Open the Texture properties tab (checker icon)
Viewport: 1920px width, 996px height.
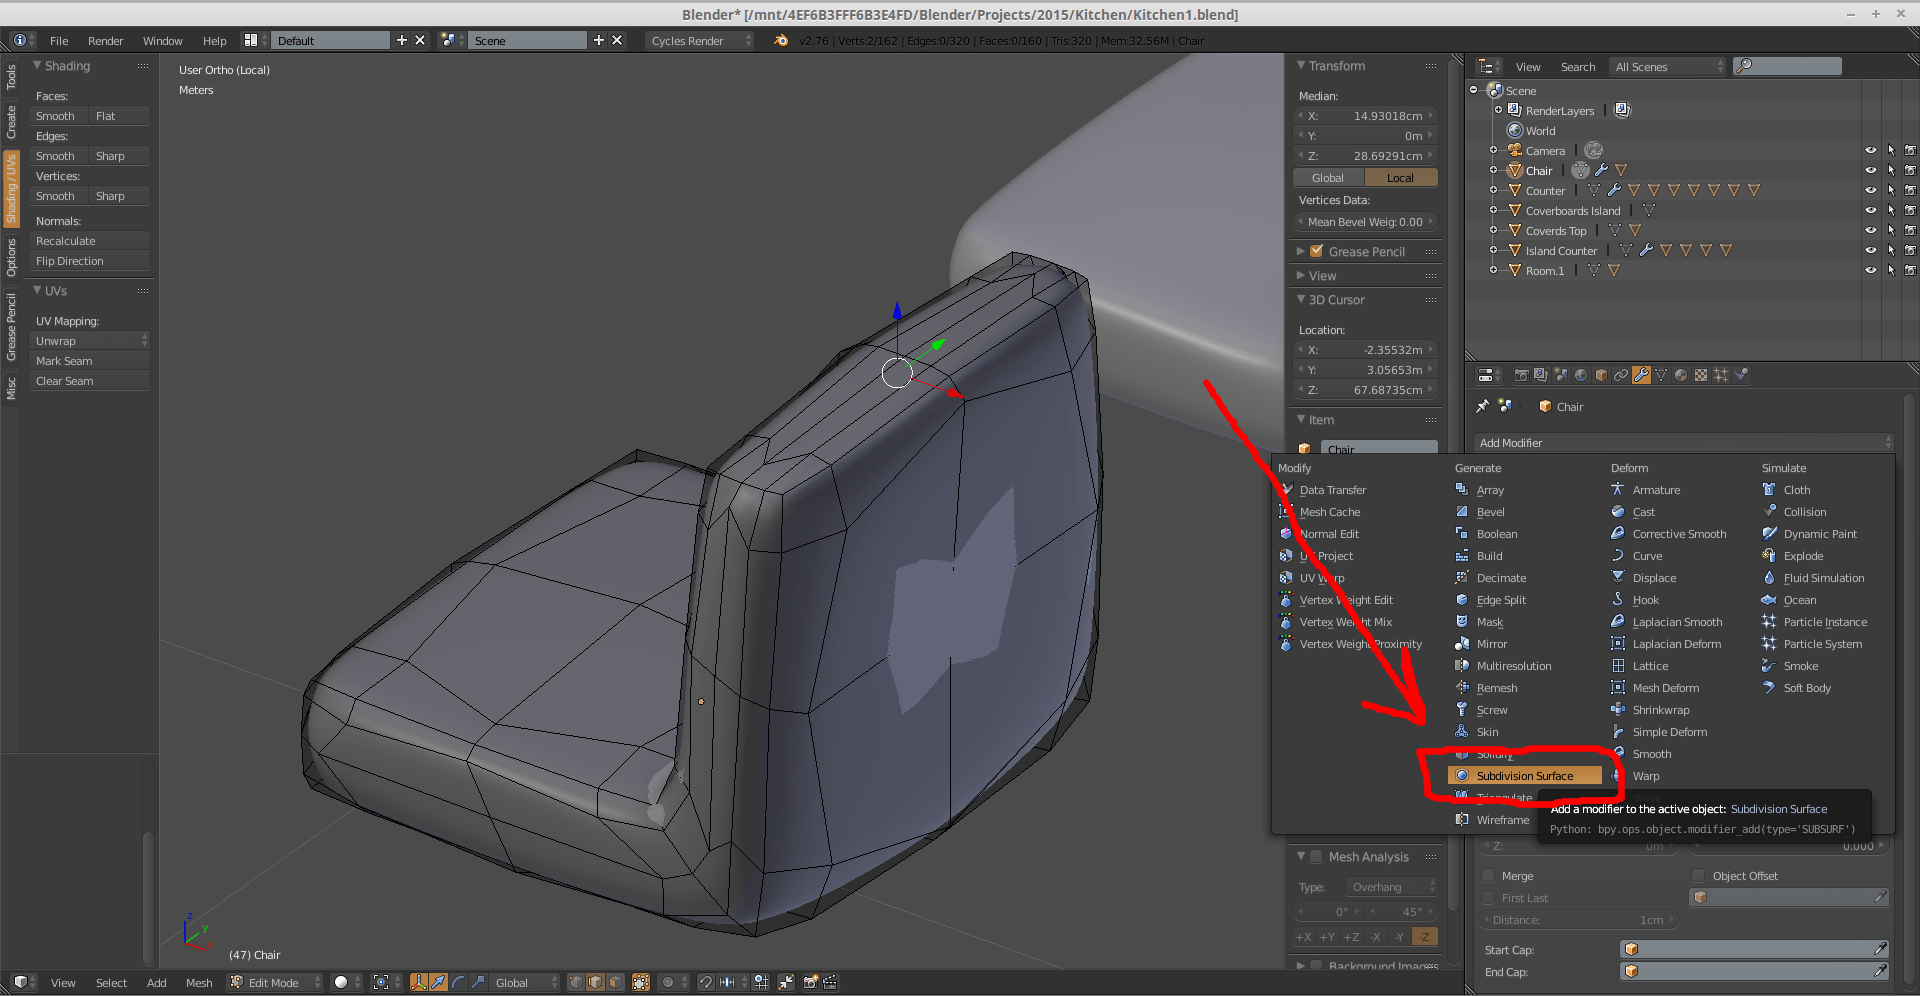tap(1702, 374)
